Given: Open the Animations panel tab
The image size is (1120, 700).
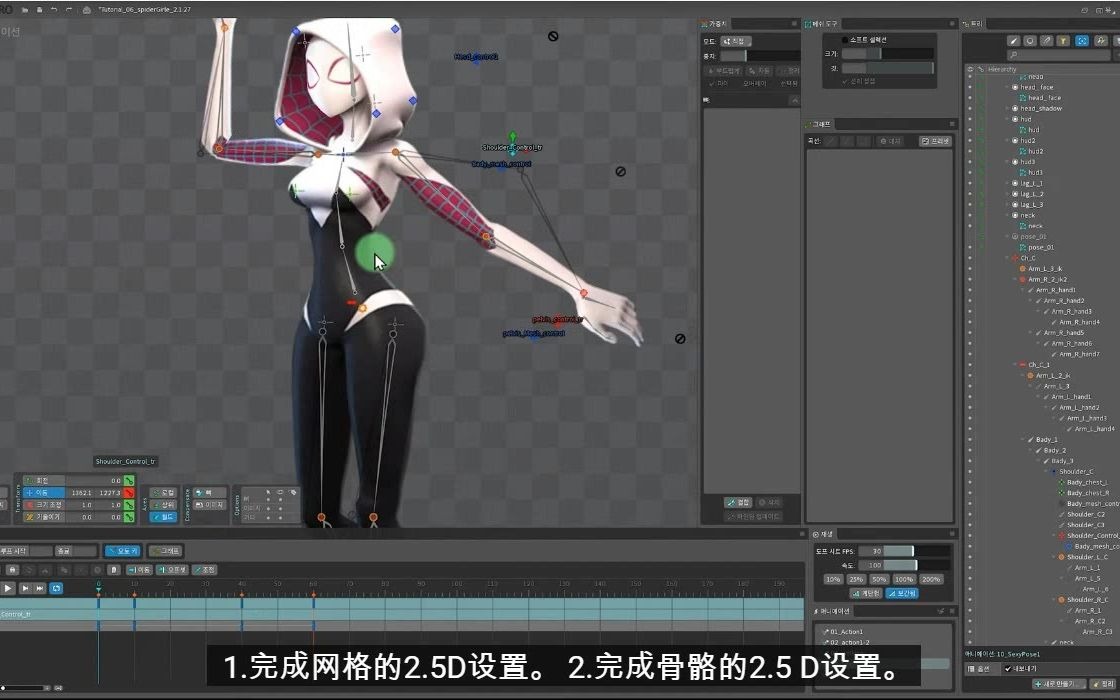Looking at the screenshot, I should [x=832, y=611].
